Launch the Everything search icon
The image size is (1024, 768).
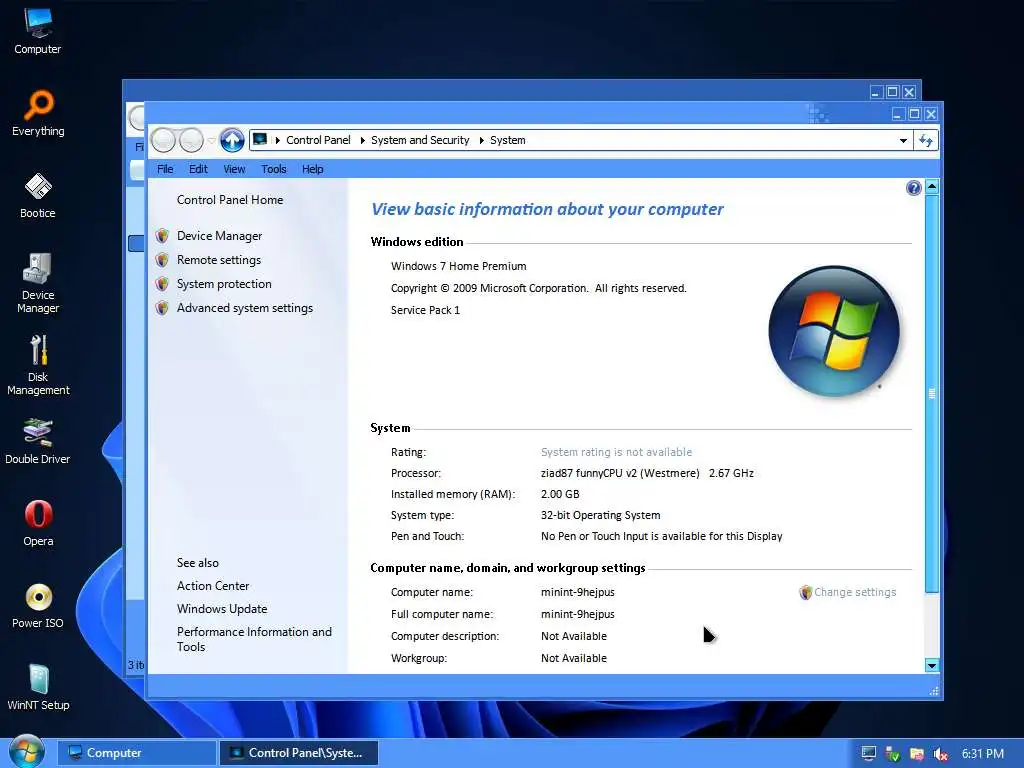tap(38, 113)
